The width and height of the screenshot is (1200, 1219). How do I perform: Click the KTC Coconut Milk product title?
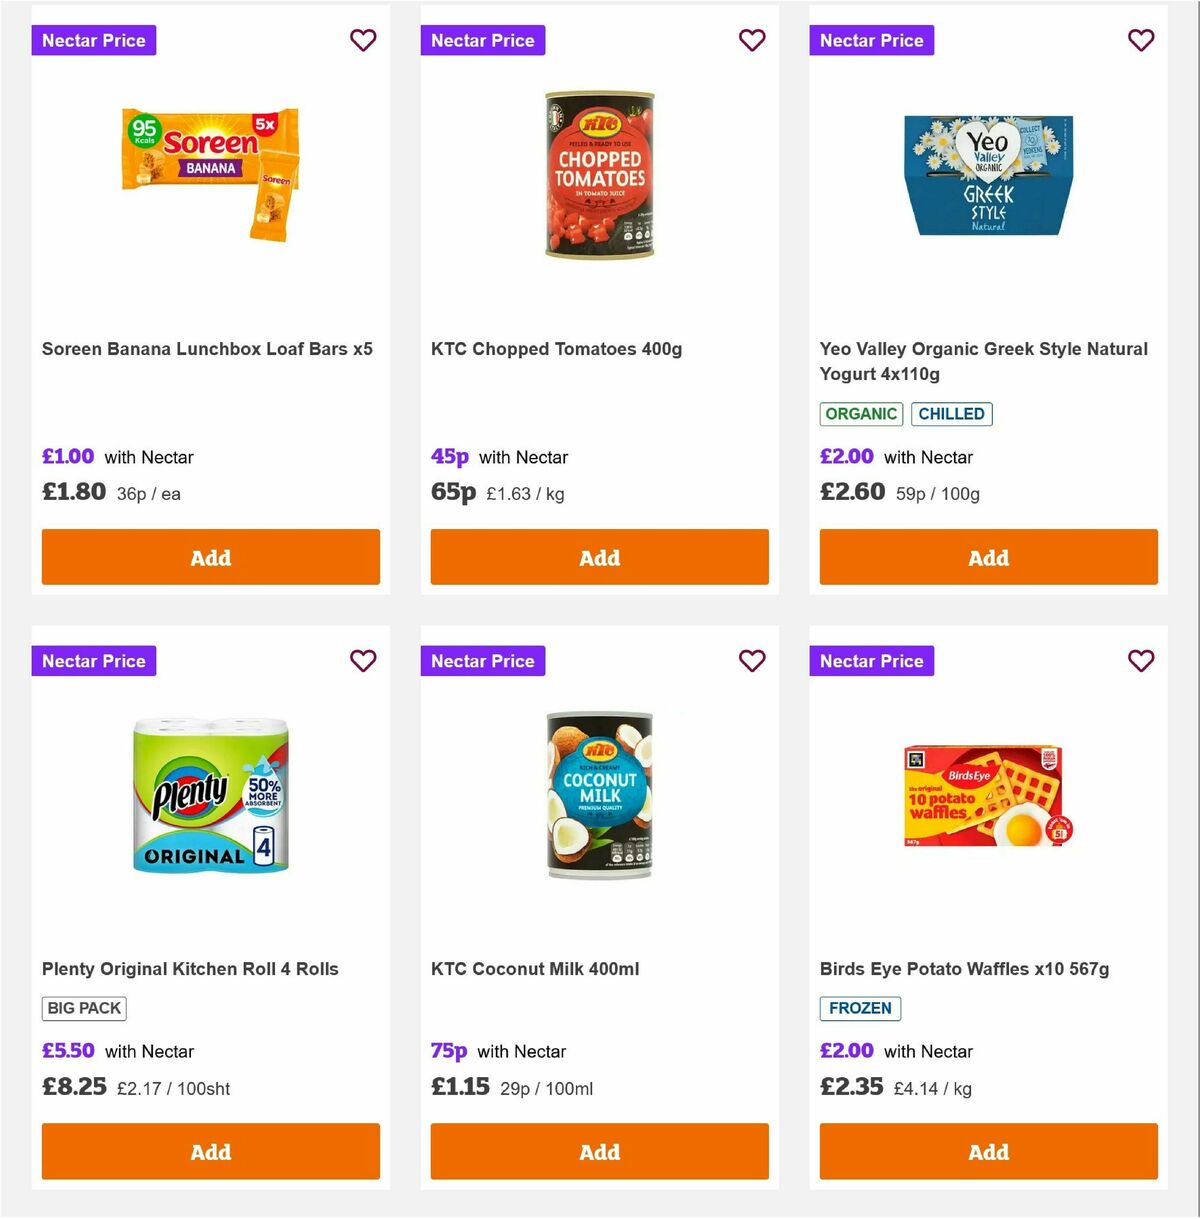tap(536, 968)
